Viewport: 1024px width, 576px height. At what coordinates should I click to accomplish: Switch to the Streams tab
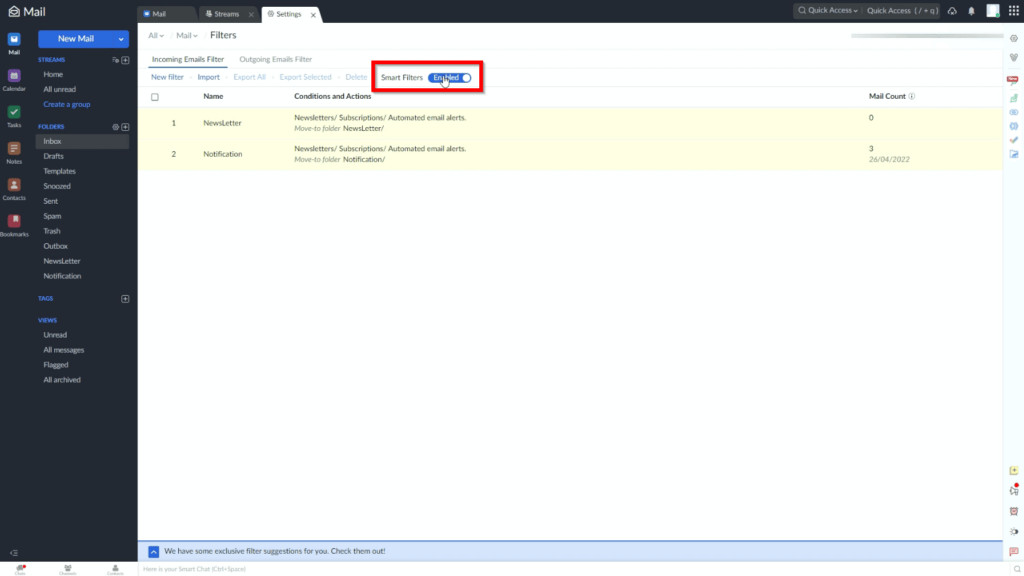pos(222,14)
